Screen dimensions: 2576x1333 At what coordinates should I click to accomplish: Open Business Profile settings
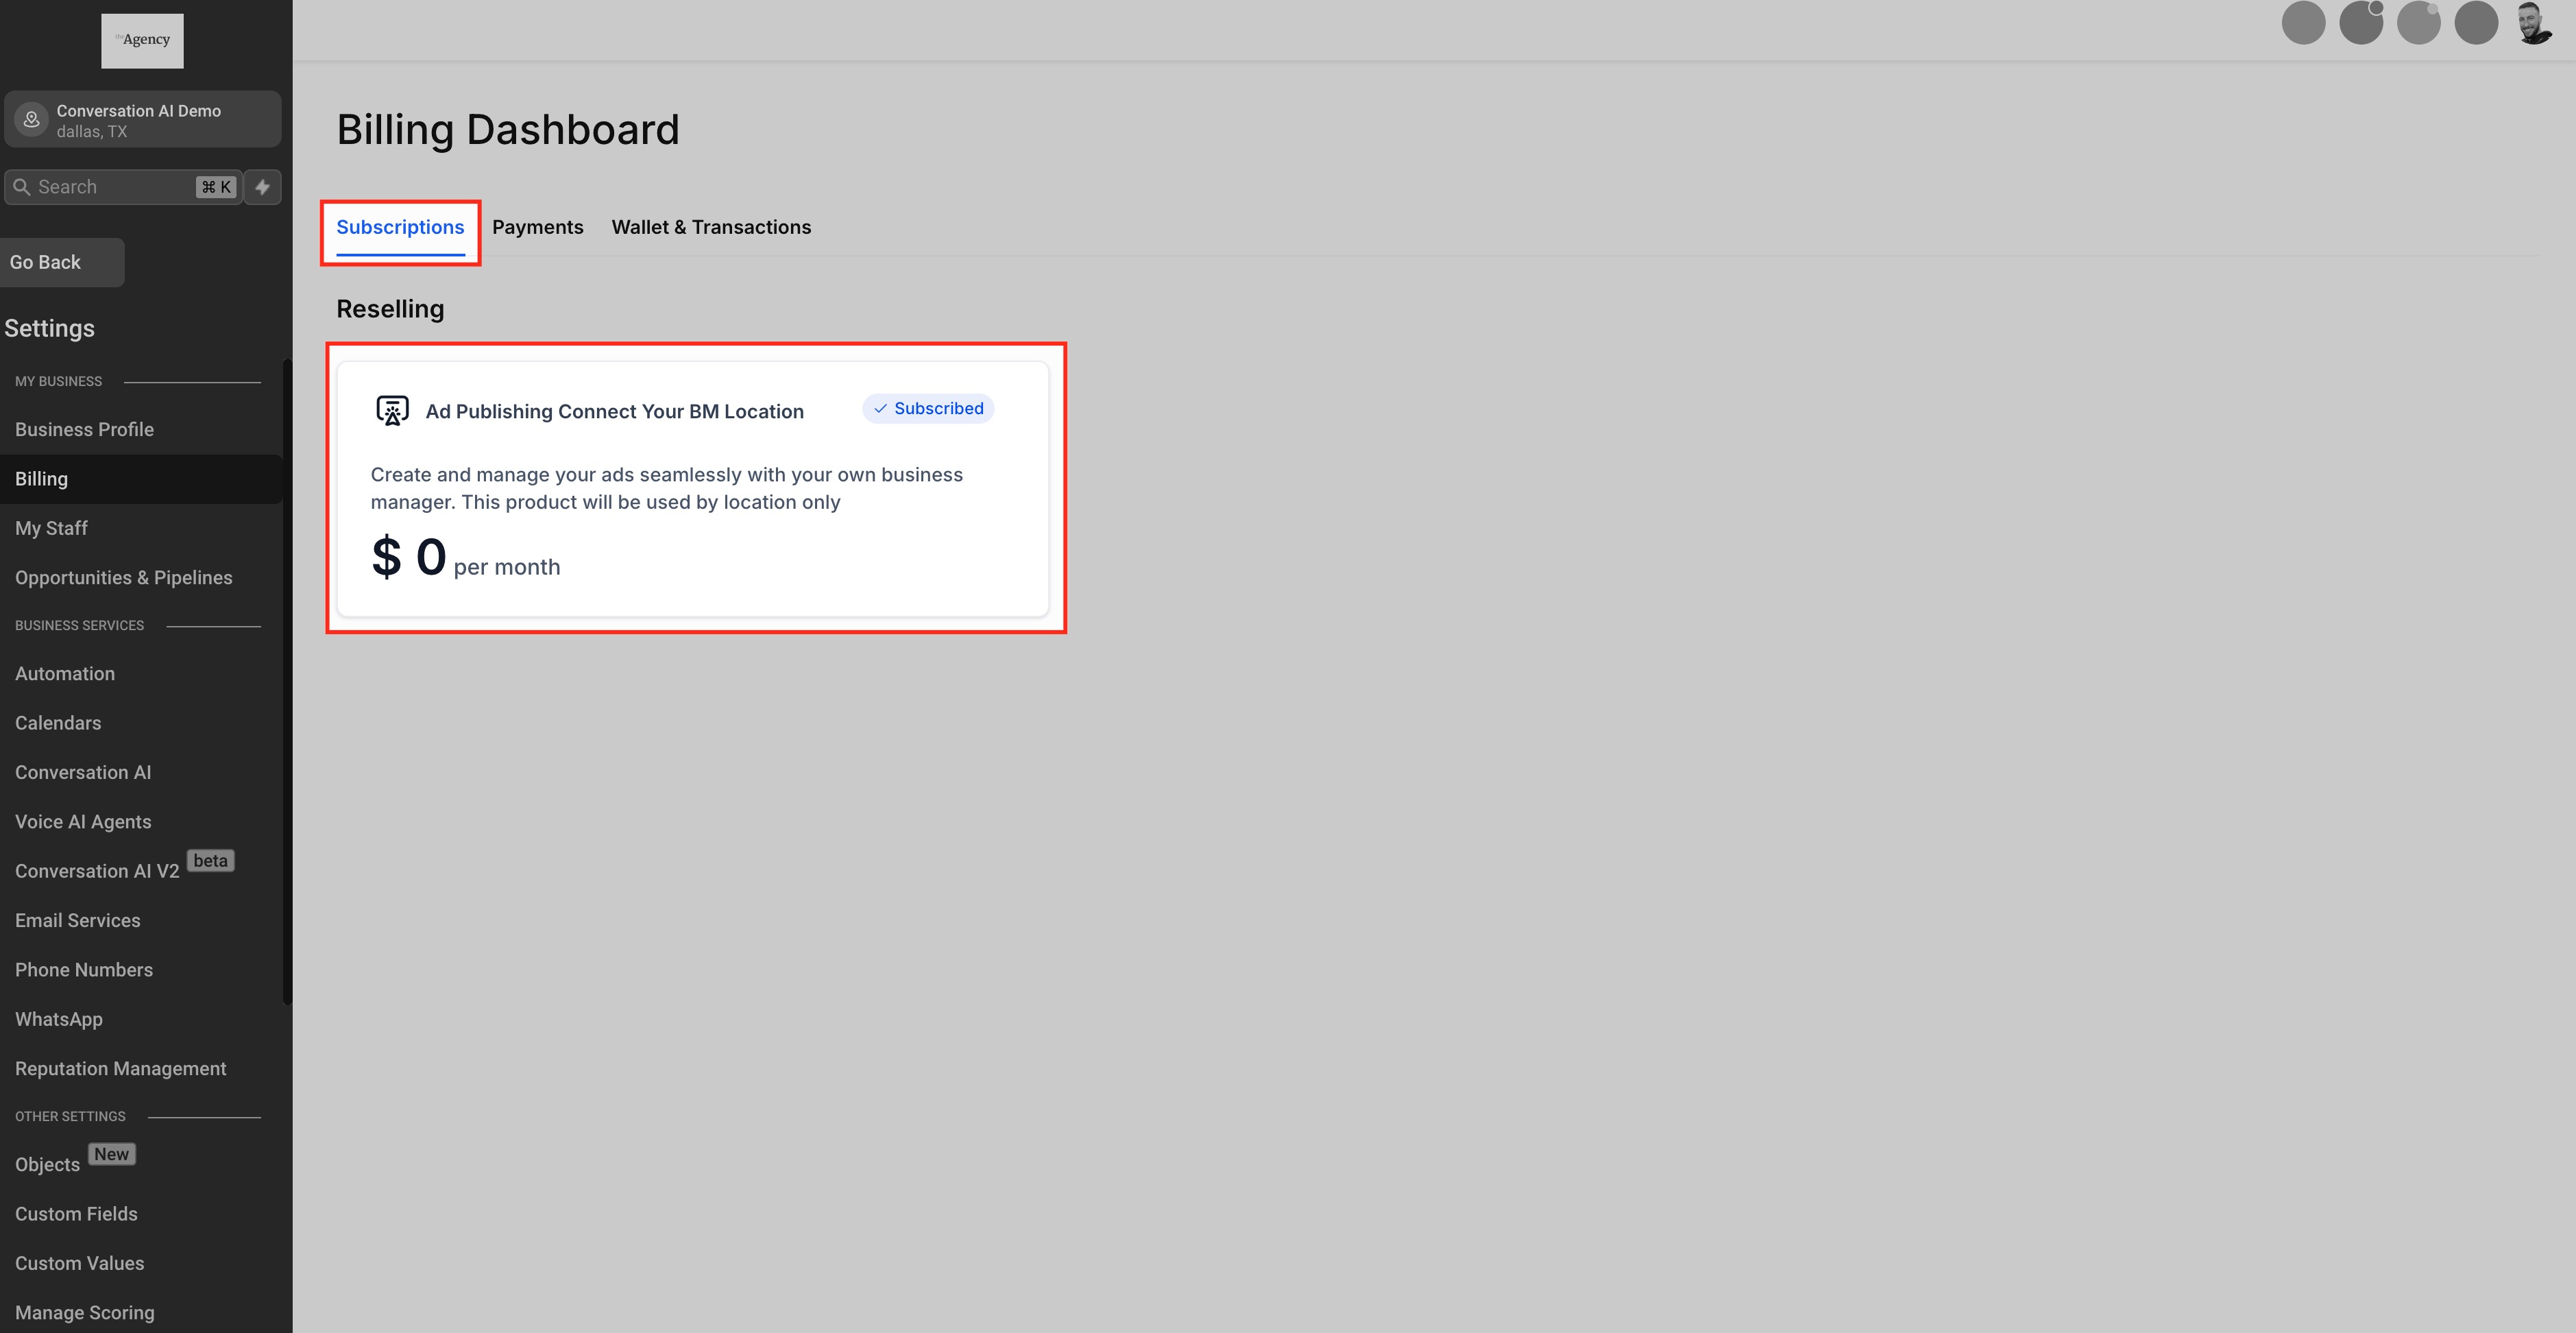pyautogui.click(x=84, y=429)
